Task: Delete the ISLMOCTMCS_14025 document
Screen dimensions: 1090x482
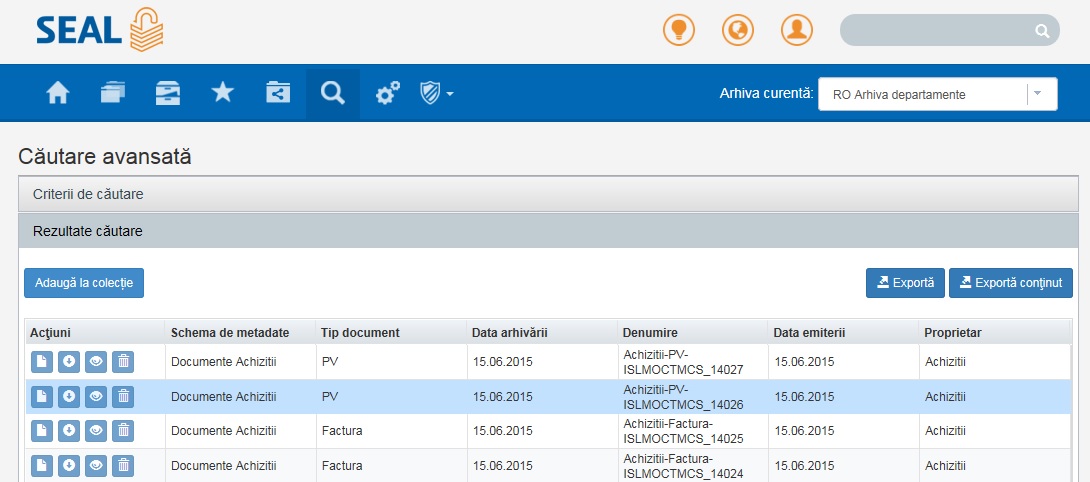Action: pyautogui.click(x=123, y=431)
